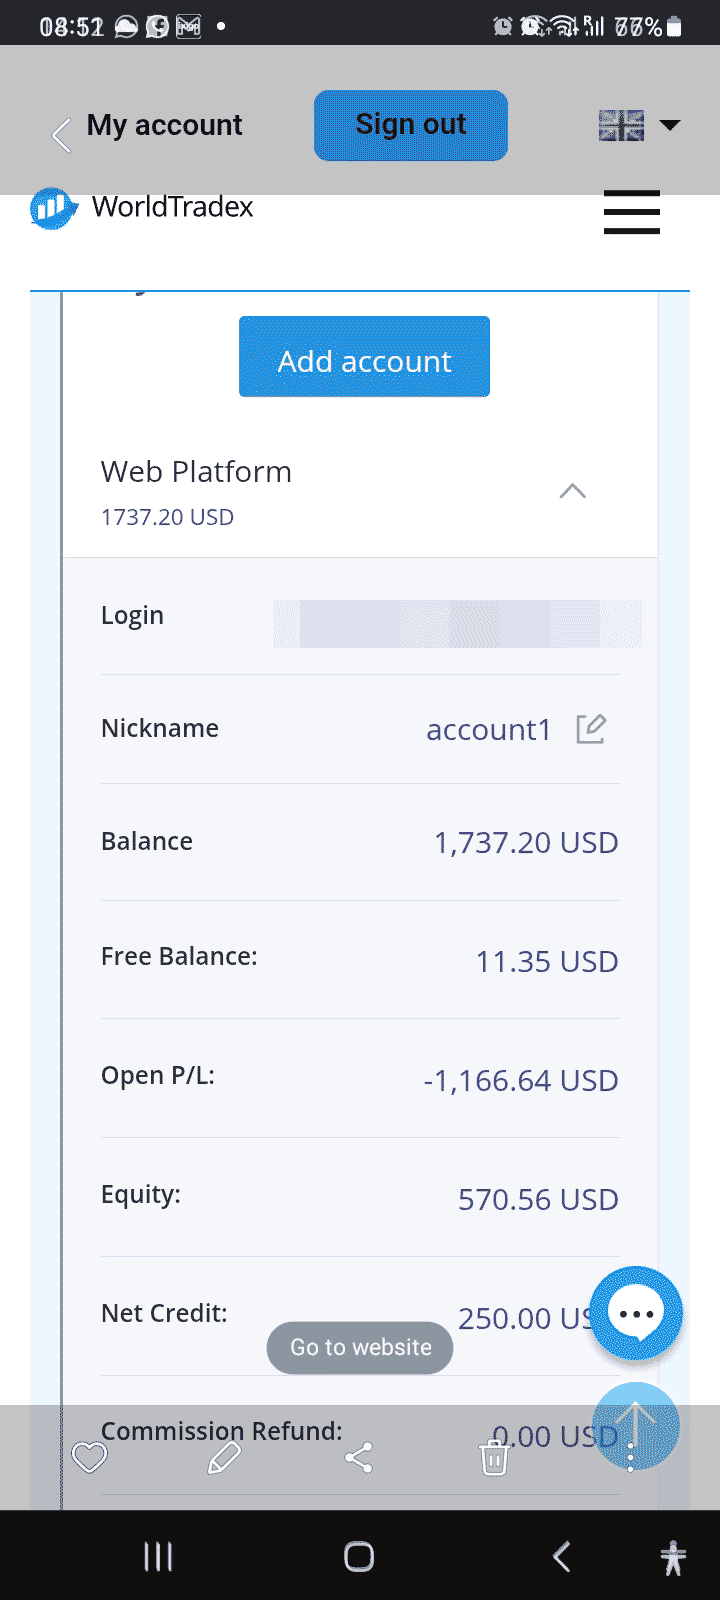Tap the scroll-to-top arrow button

click(x=636, y=1424)
